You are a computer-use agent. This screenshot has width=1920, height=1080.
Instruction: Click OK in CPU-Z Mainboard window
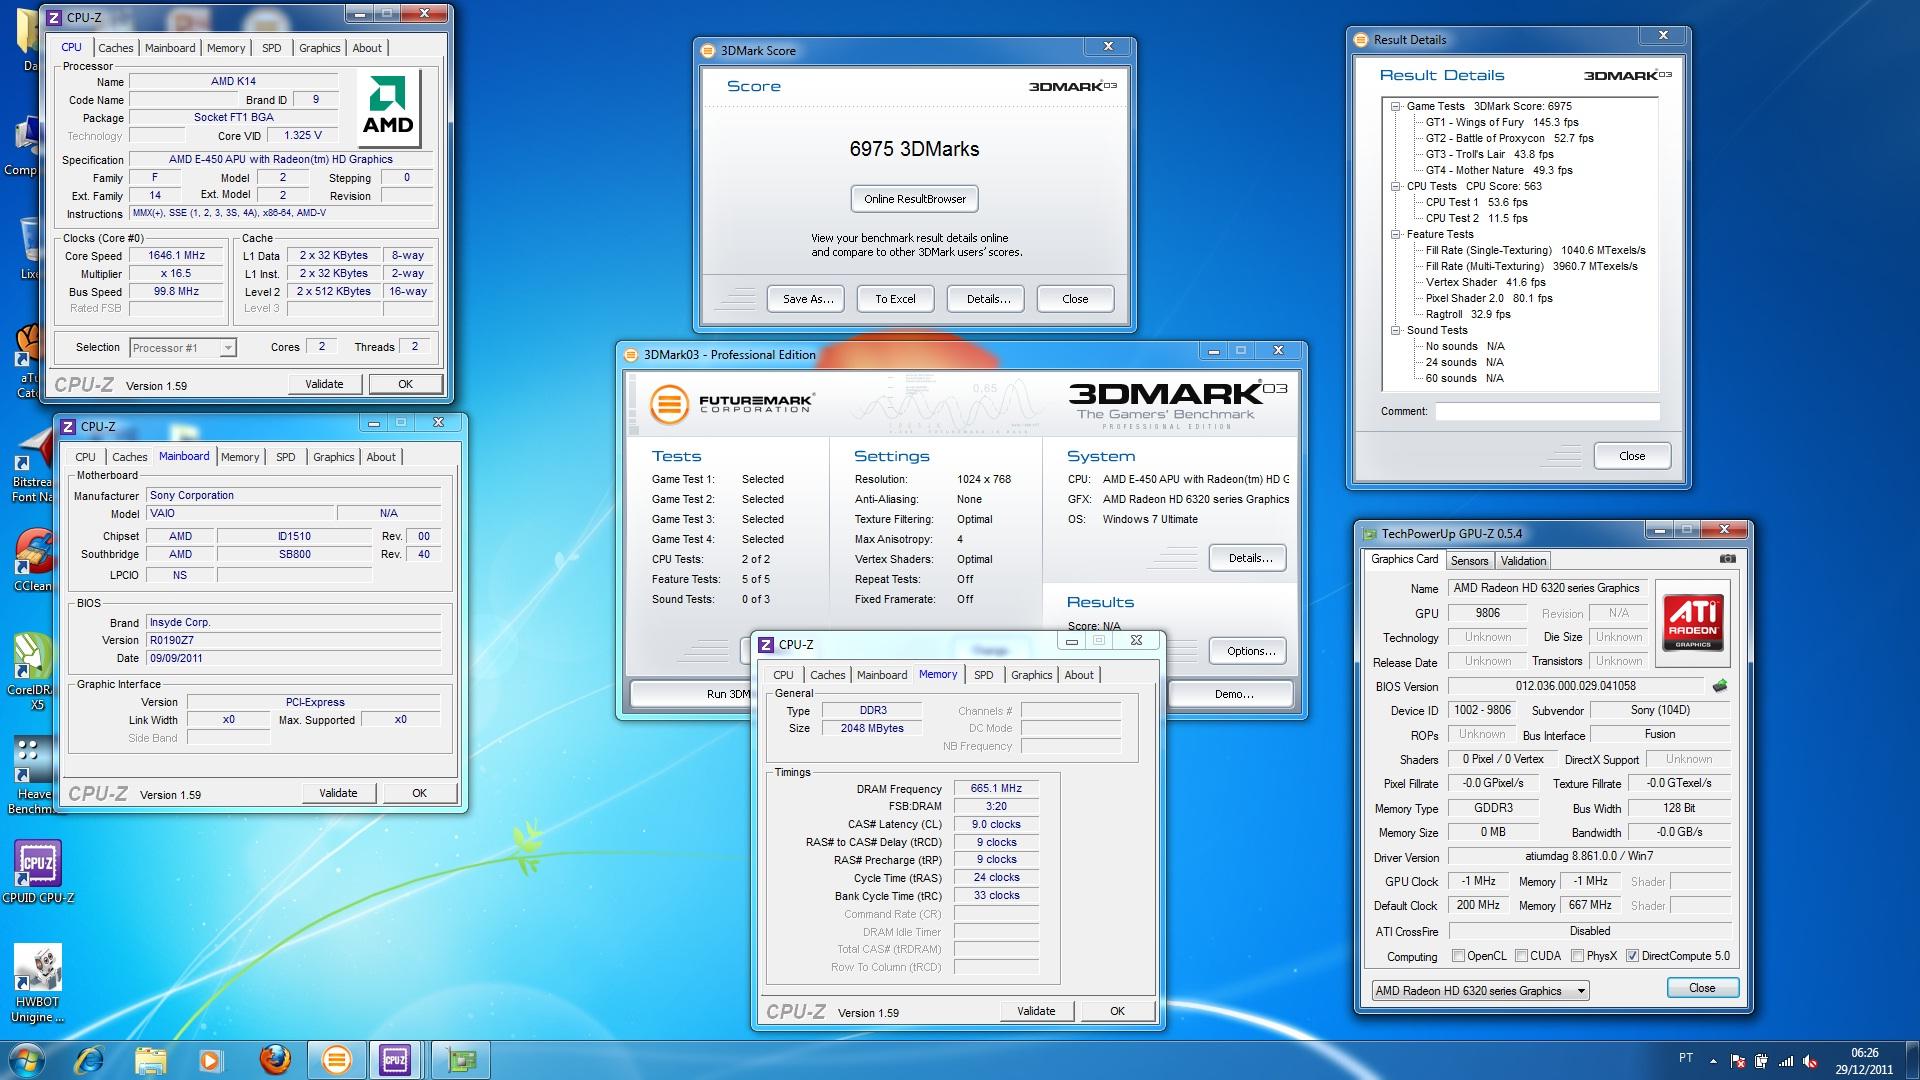click(x=419, y=793)
